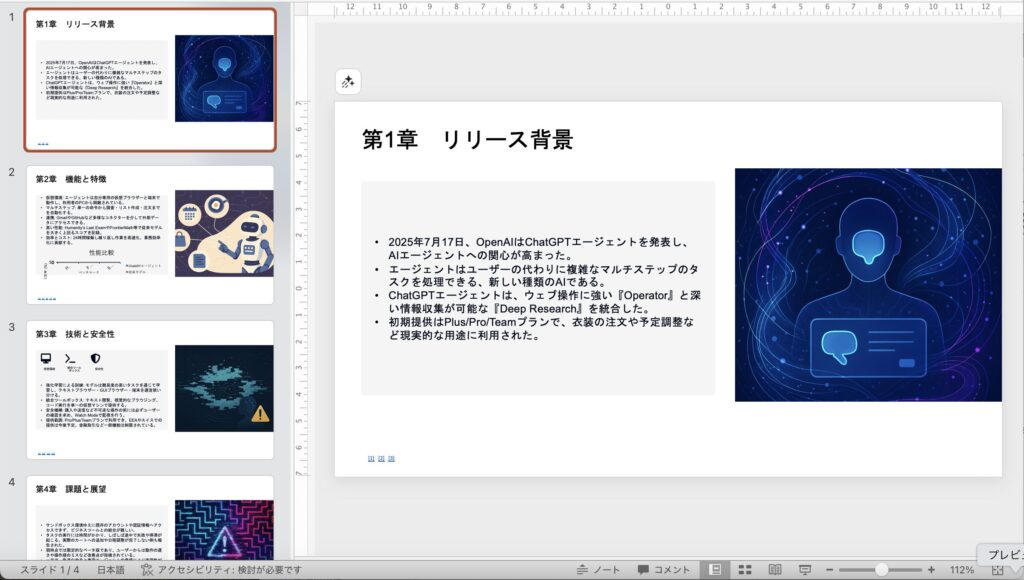Viewport: 1024px width, 580px height.
Task: Open the アクセシビリティ: 検討が必要です accessibility checker
Action: click(222, 570)
